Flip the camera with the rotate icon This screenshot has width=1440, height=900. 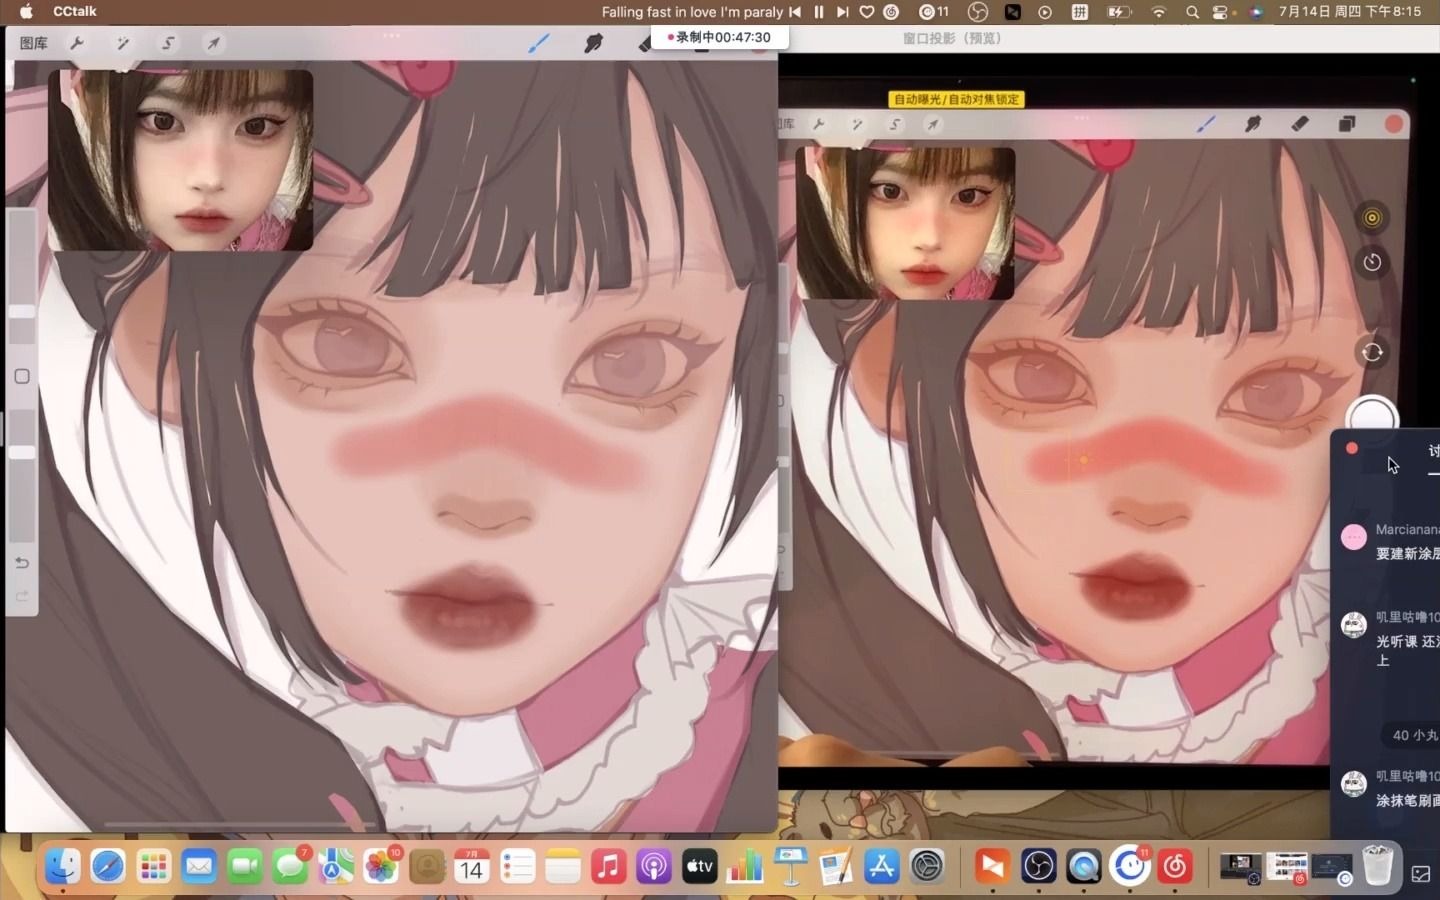point(1372,352)
